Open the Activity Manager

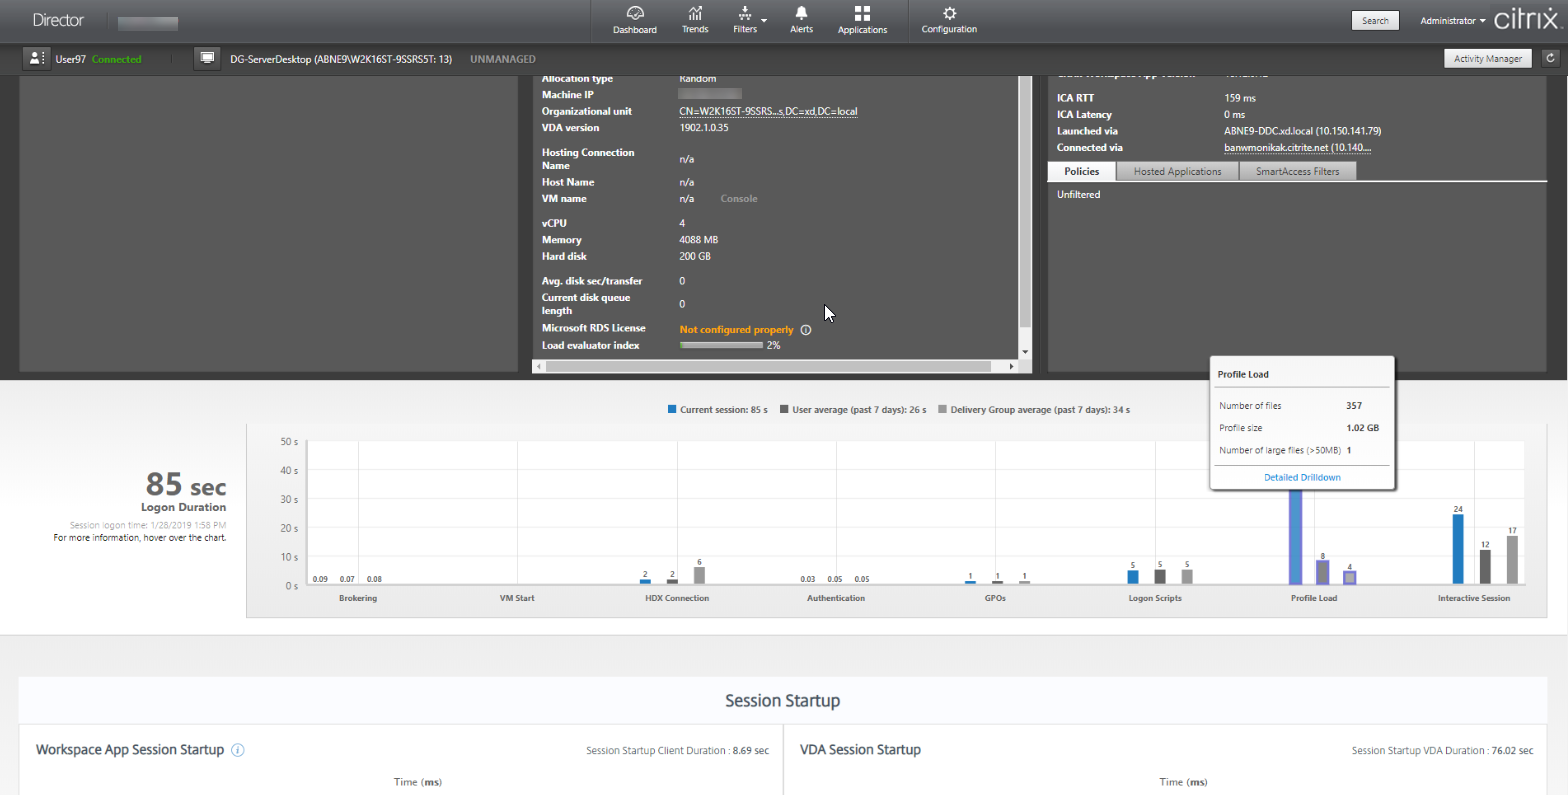(1487, 59)
